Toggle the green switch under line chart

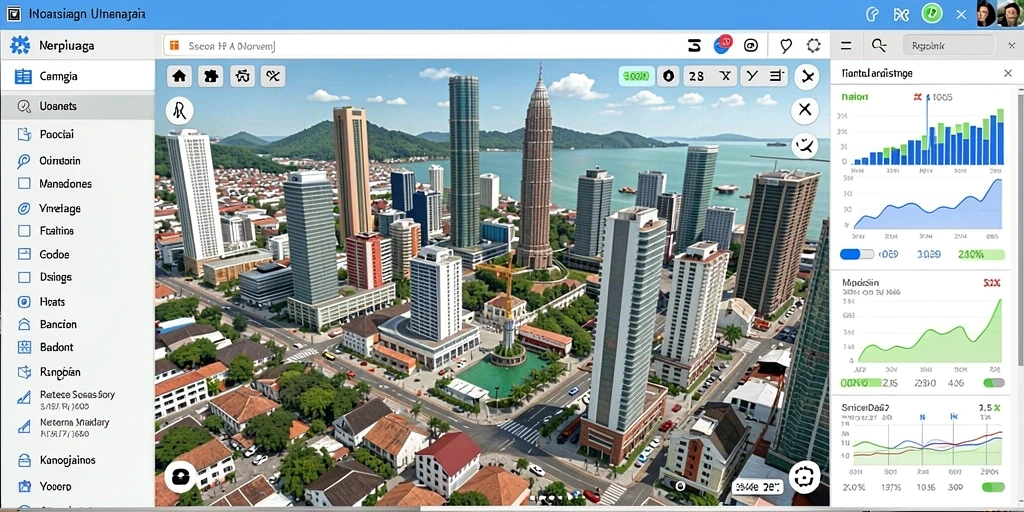tap(993, 487)
